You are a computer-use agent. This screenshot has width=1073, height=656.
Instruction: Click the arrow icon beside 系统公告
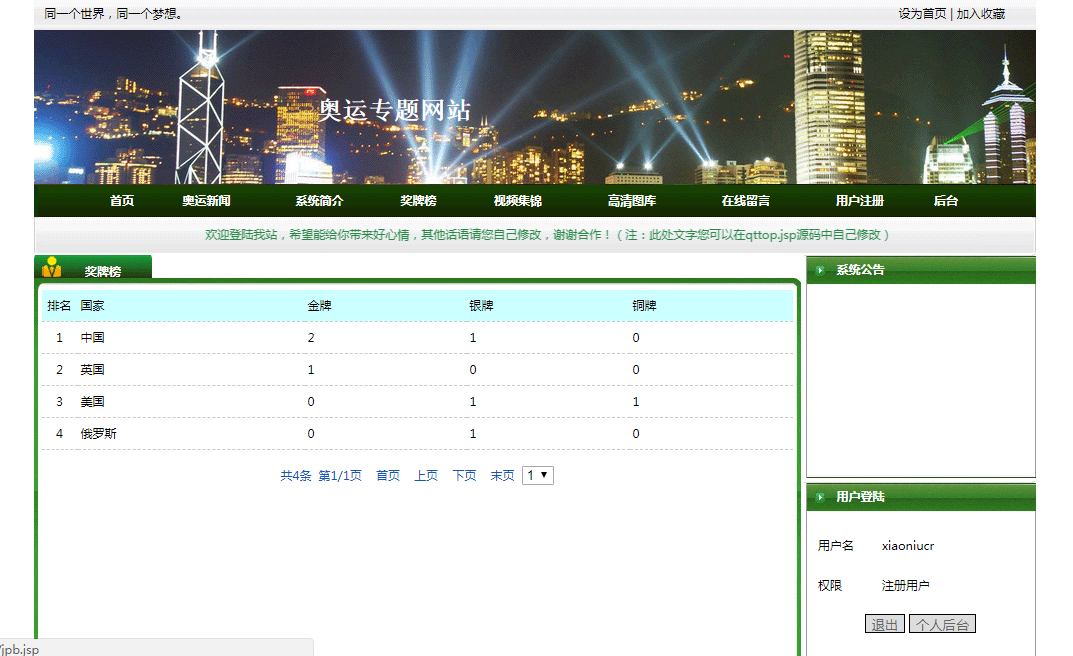tap(820, 270)
